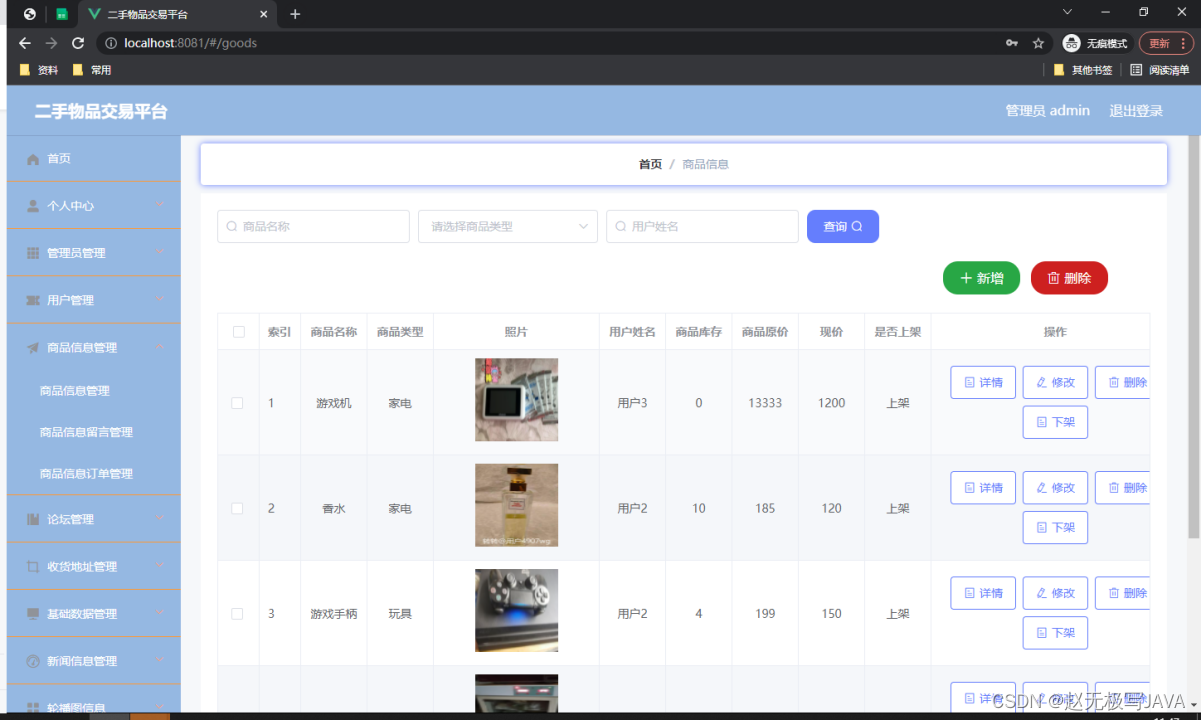Click the chart icon for 论坛管理

click(33, 519)
